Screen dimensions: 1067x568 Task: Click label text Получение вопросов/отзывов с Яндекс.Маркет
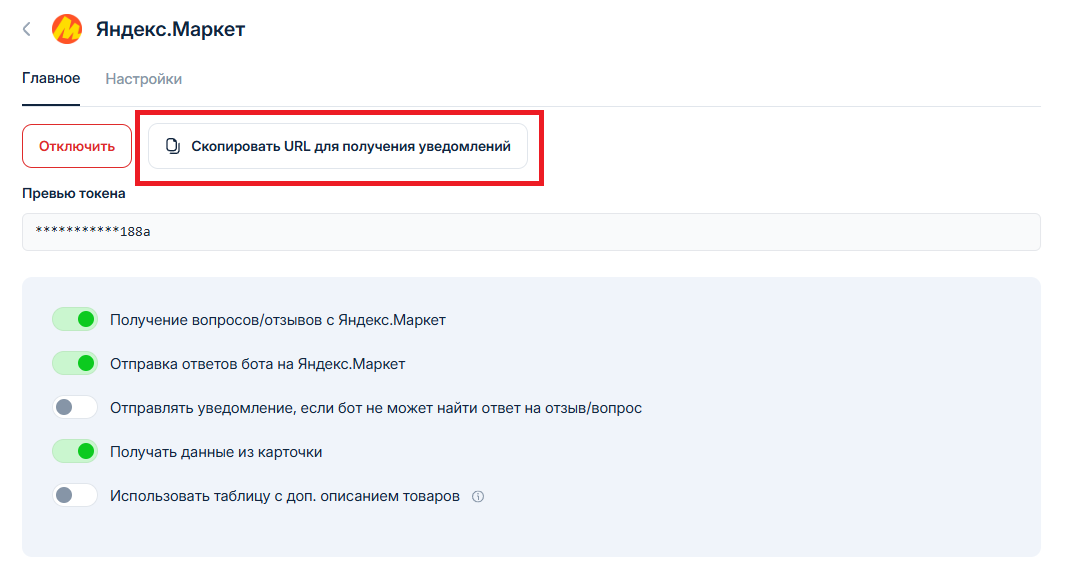(x=278, y=320)
